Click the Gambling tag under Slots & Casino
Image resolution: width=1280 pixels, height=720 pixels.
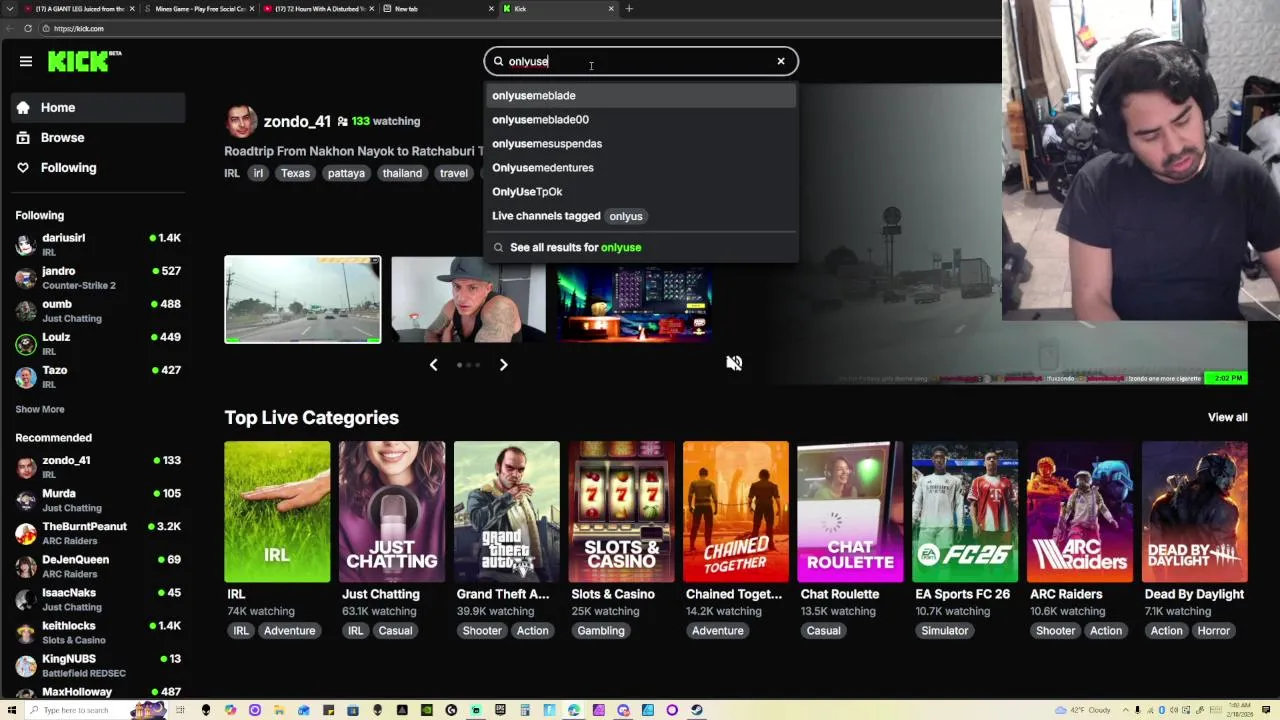point(600,631)
